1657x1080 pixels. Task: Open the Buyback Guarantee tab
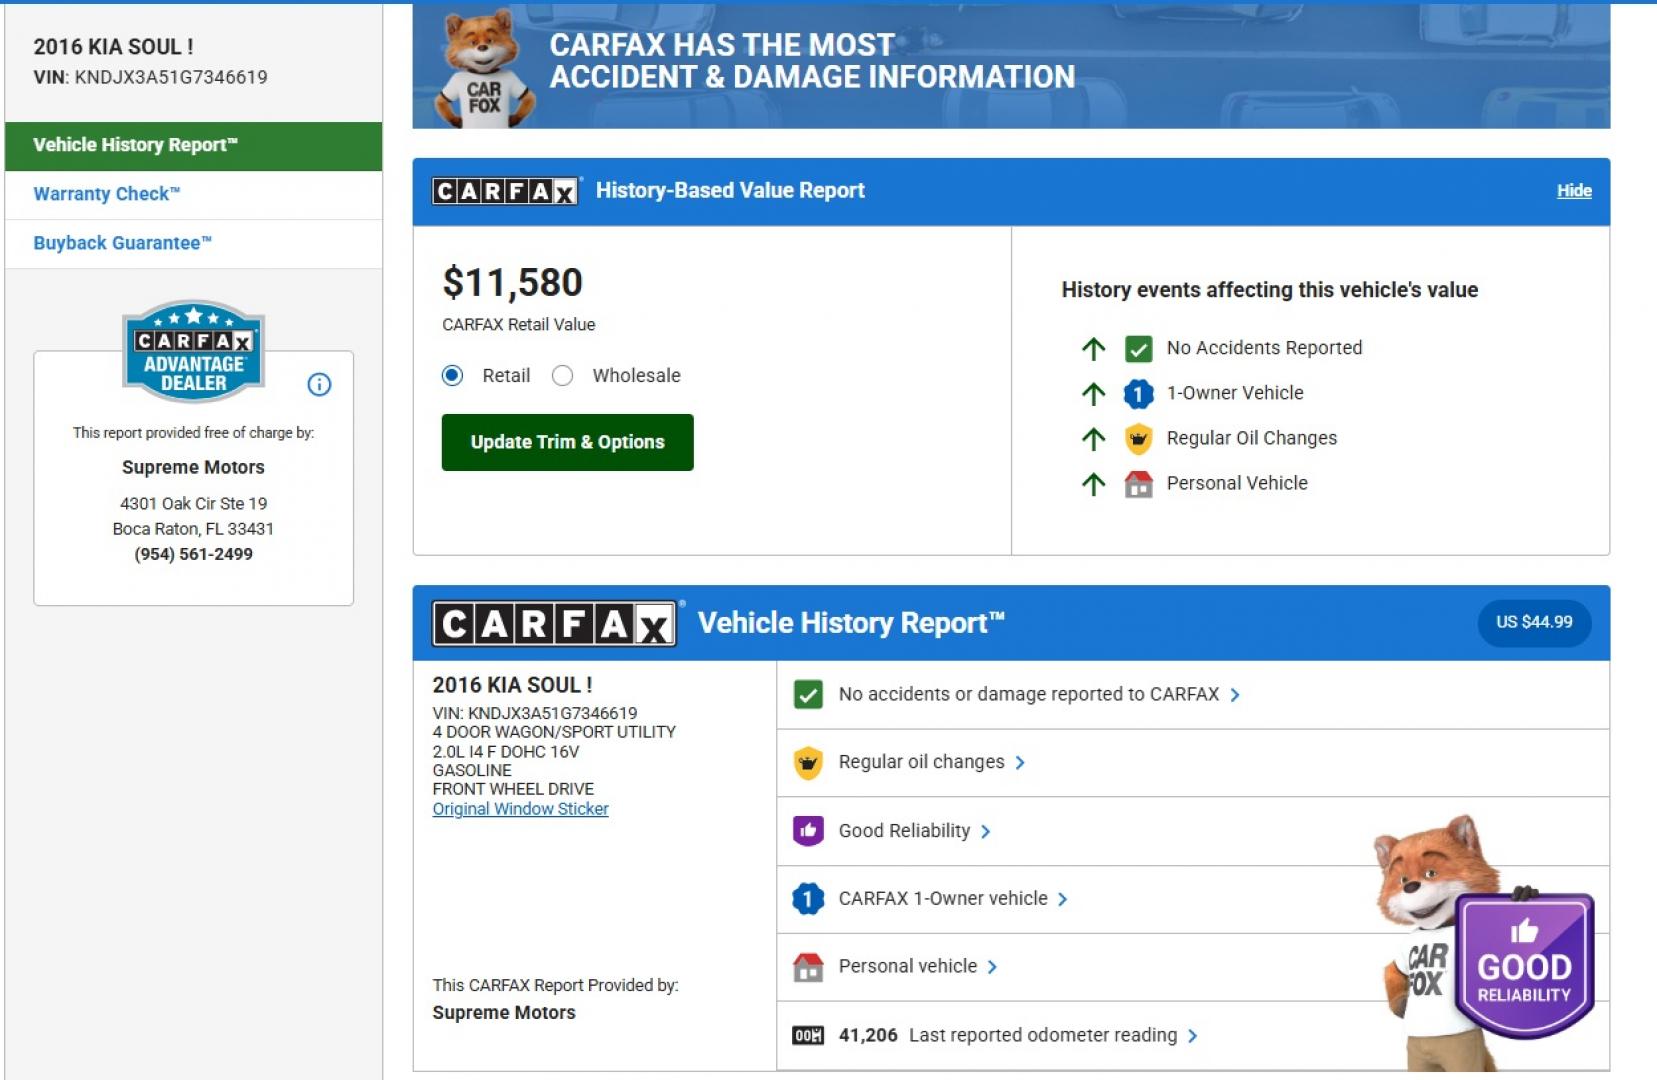pos(122,243)
